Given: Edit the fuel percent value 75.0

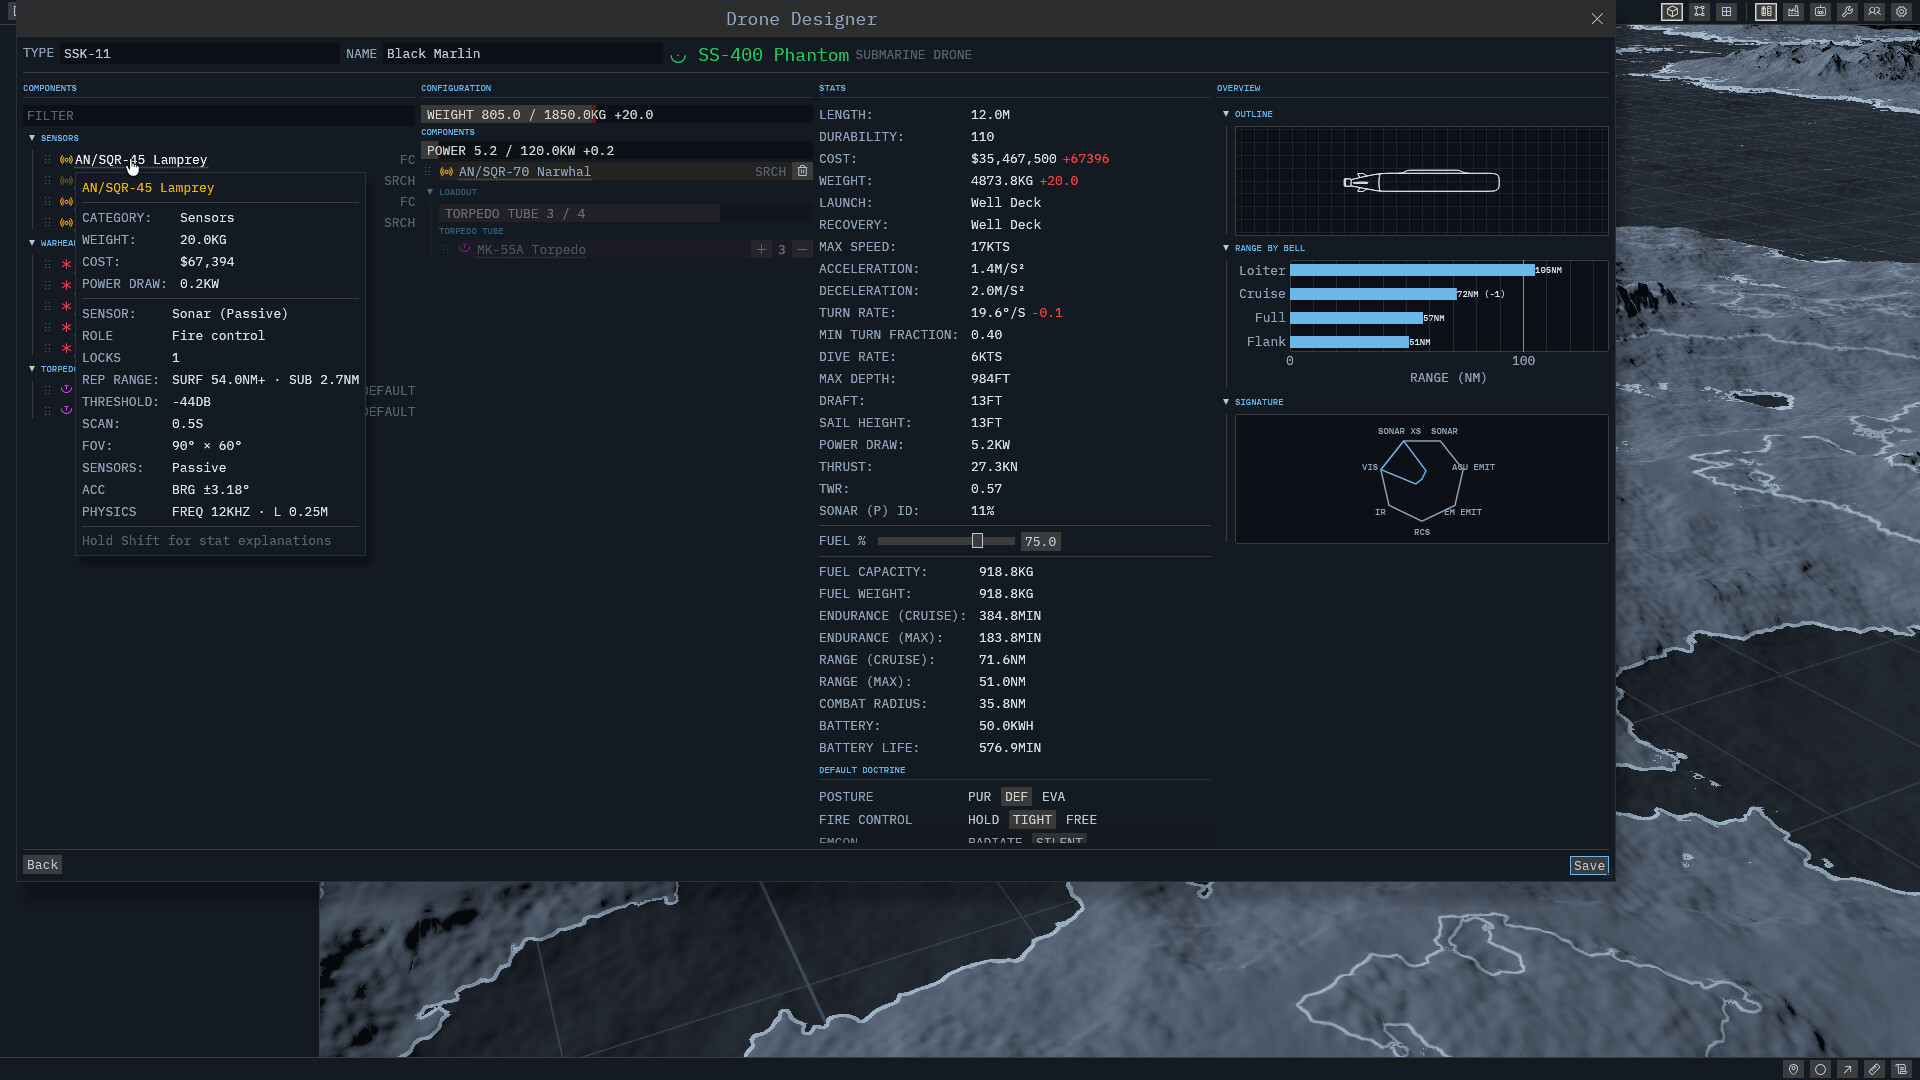Looking at the screenshot, I should click(1040, 542).
